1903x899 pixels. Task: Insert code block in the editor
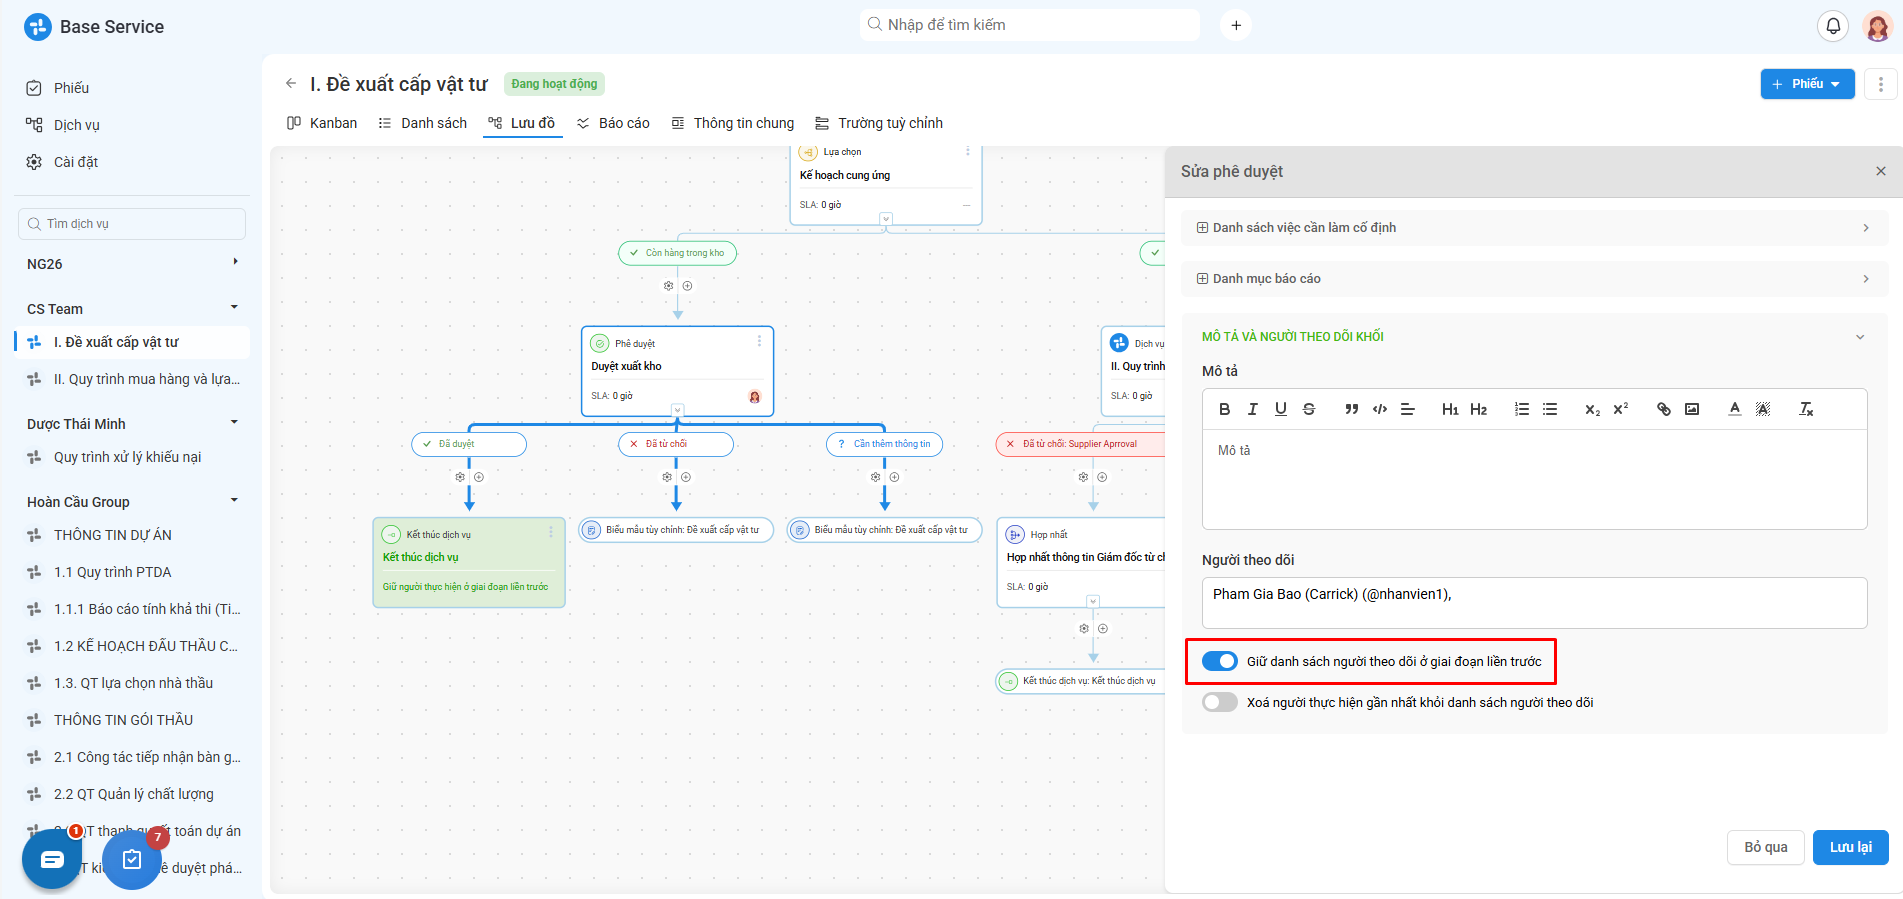click(x=1380, y=409)
